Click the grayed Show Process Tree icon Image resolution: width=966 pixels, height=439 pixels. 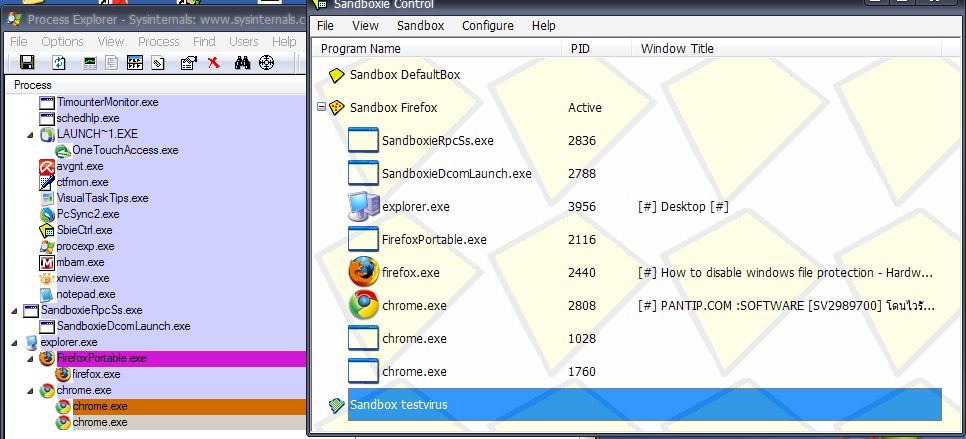coord(112,62)
